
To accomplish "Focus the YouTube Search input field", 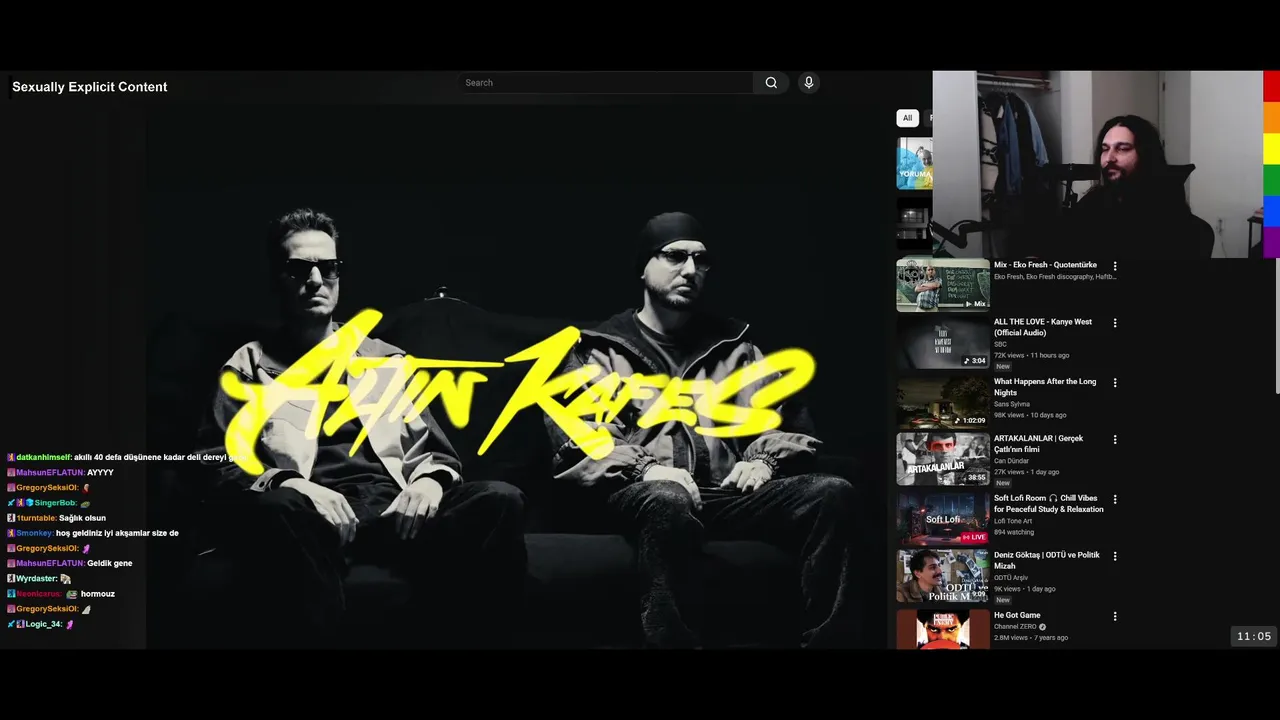I will point(607,83).
